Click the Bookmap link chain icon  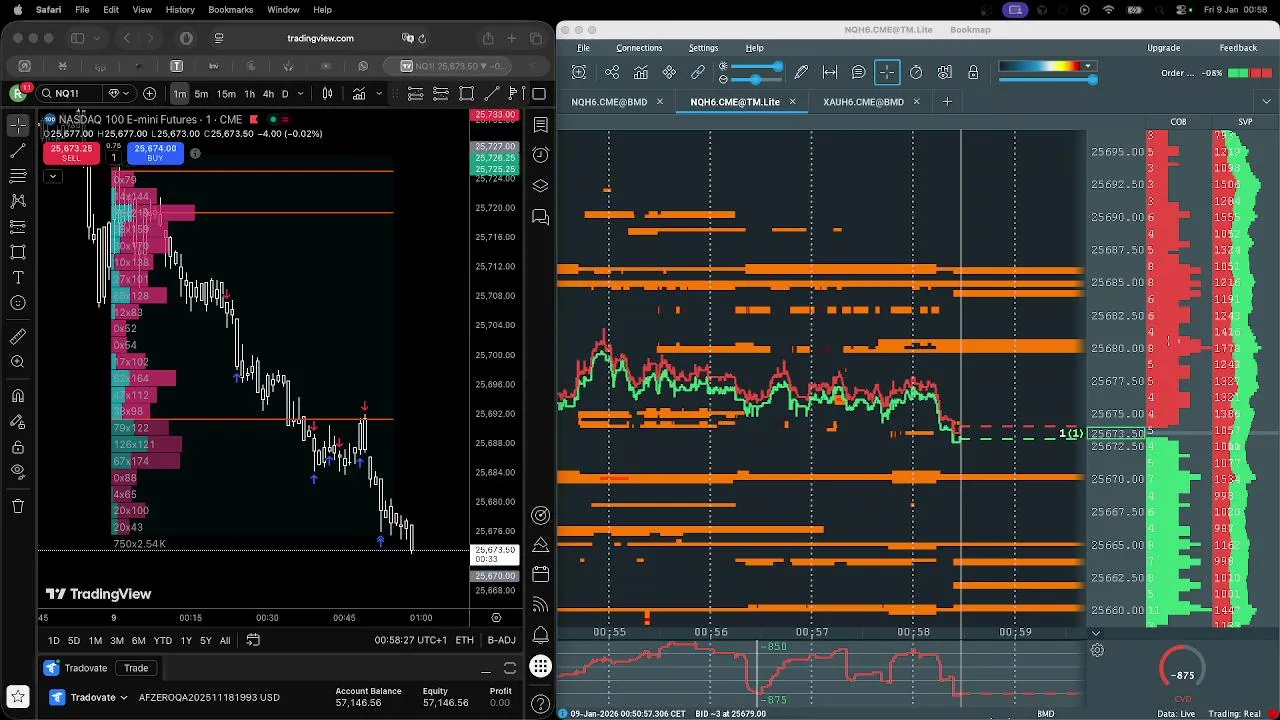(x=698, y=72)
